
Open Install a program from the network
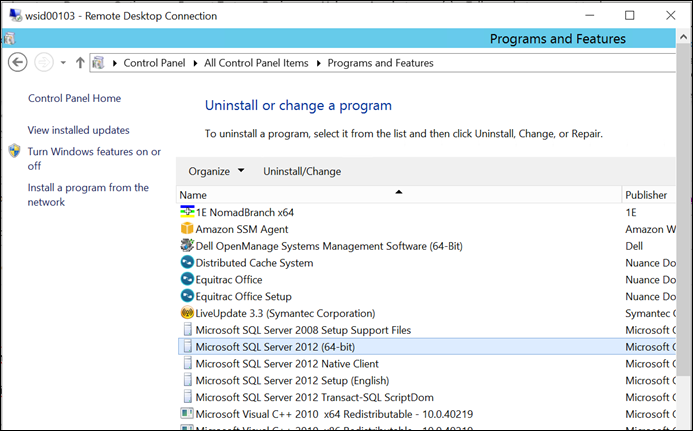point(88,195)
